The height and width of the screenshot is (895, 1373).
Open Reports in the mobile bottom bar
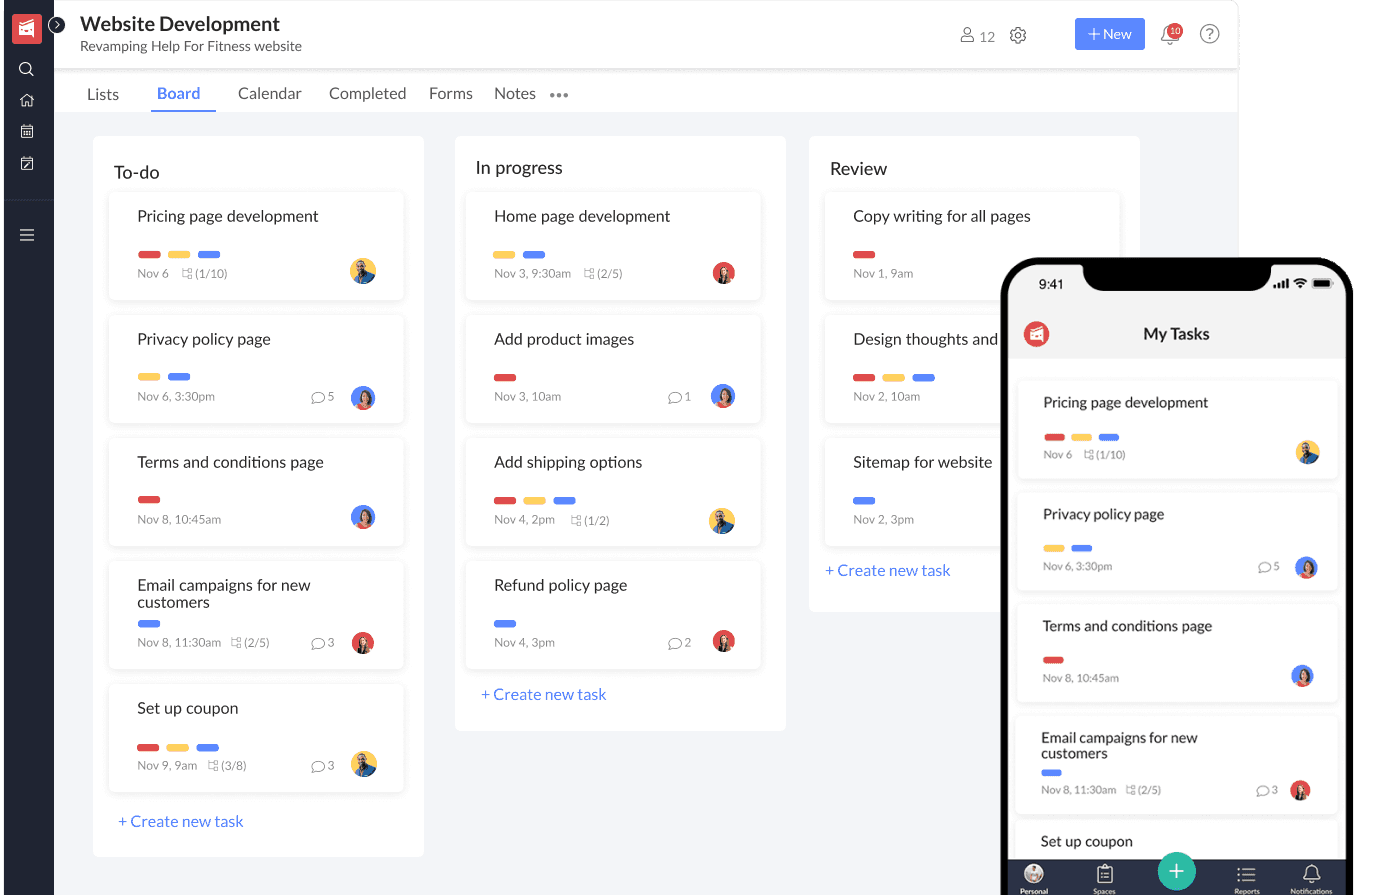[1246, 874]
